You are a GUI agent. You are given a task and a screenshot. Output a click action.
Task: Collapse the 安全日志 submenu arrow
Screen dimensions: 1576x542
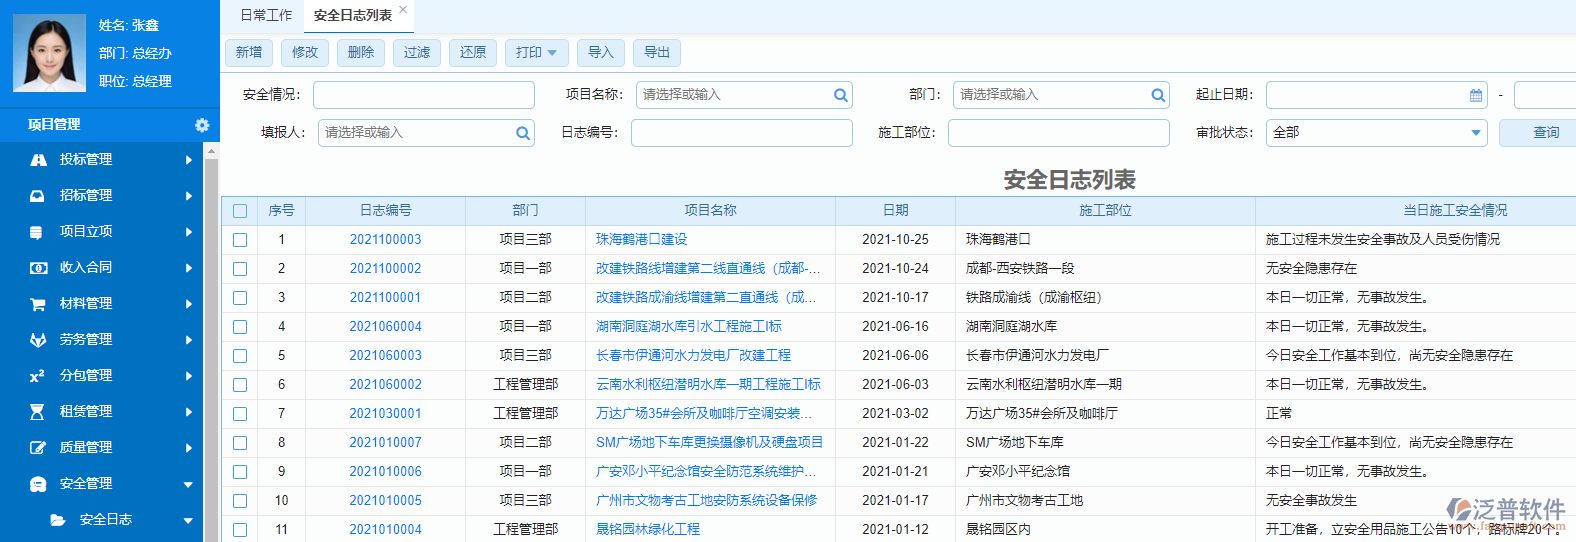(189, 521)
